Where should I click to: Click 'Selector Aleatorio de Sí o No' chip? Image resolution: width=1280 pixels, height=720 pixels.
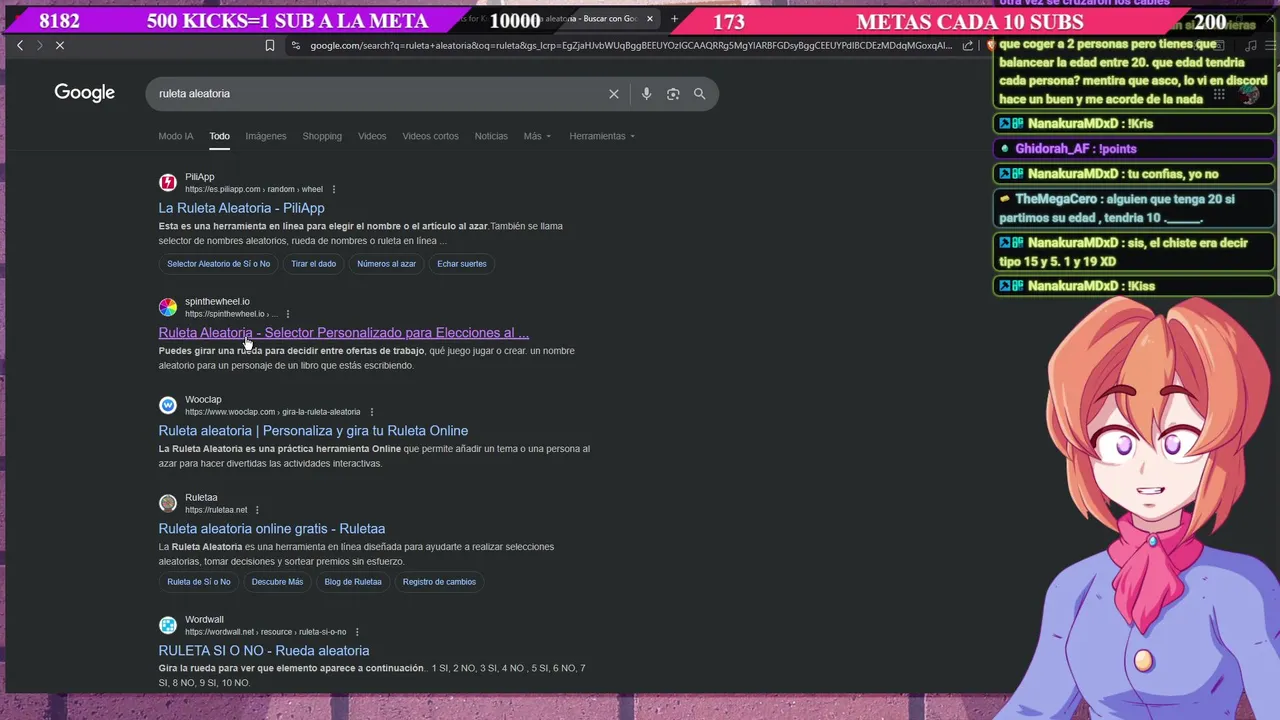pyautogui.click(x=218, y=264)
